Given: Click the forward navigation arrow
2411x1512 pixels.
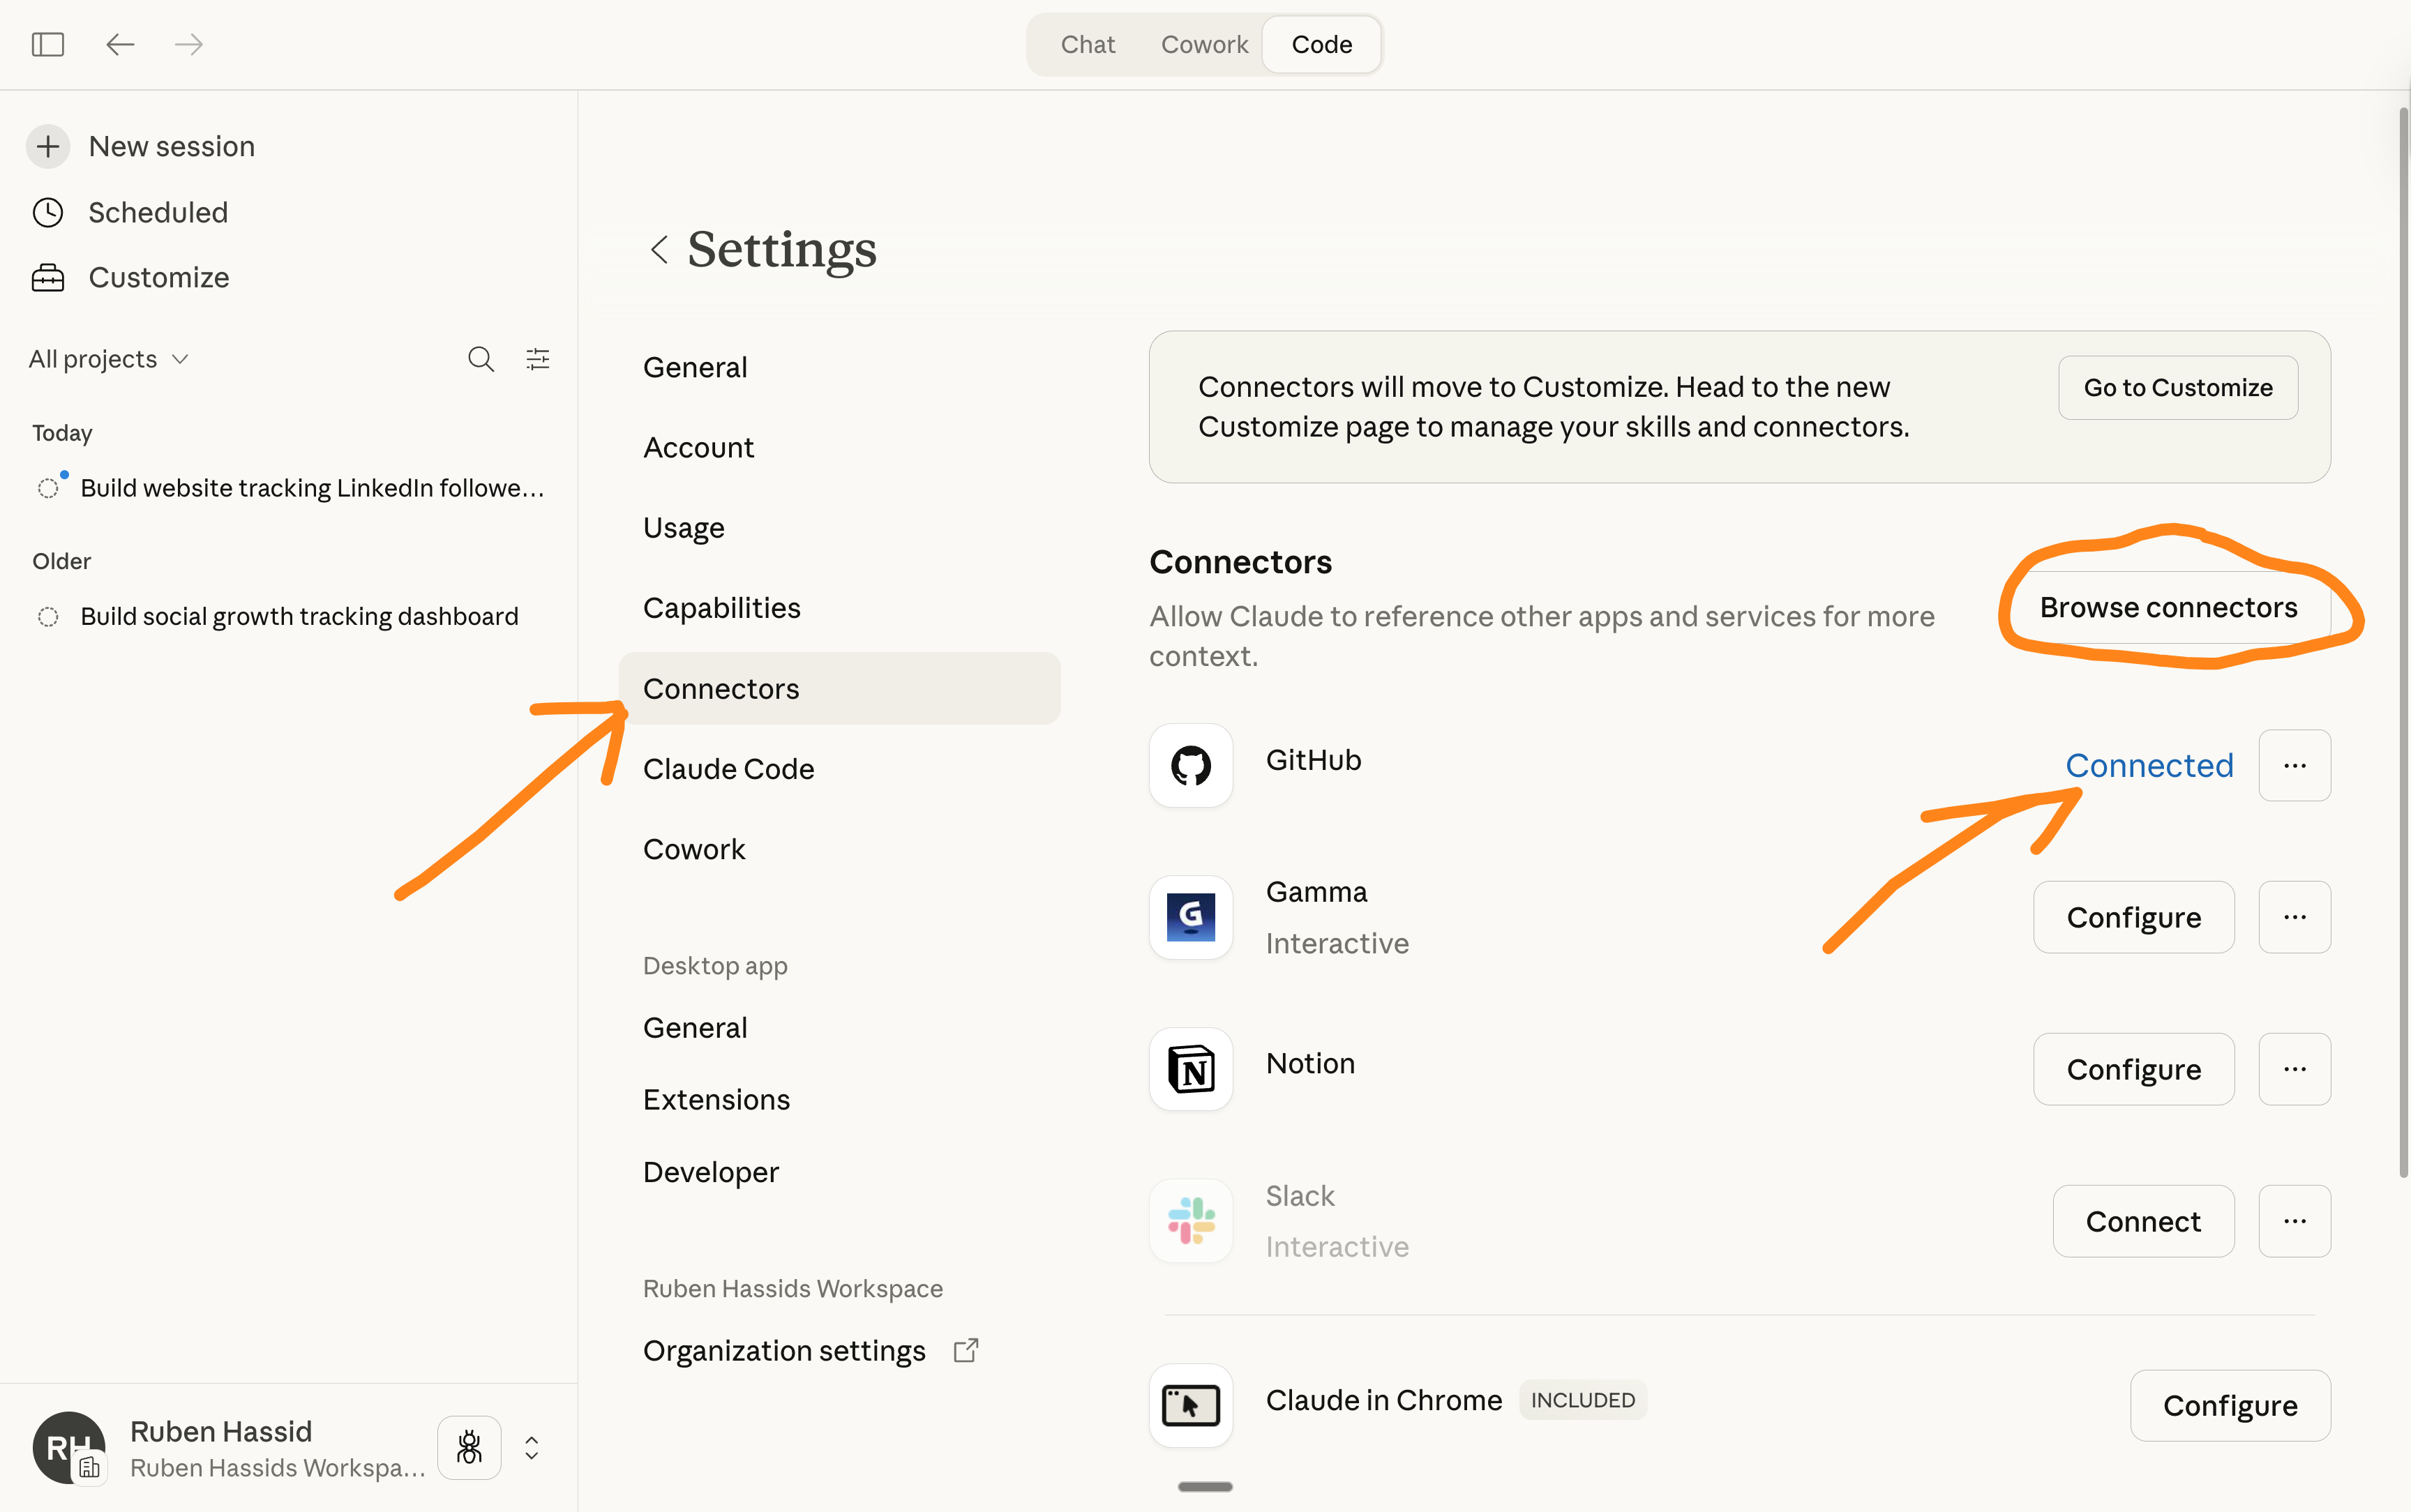Looking at the screenshot, I should (x=189, y=44).
